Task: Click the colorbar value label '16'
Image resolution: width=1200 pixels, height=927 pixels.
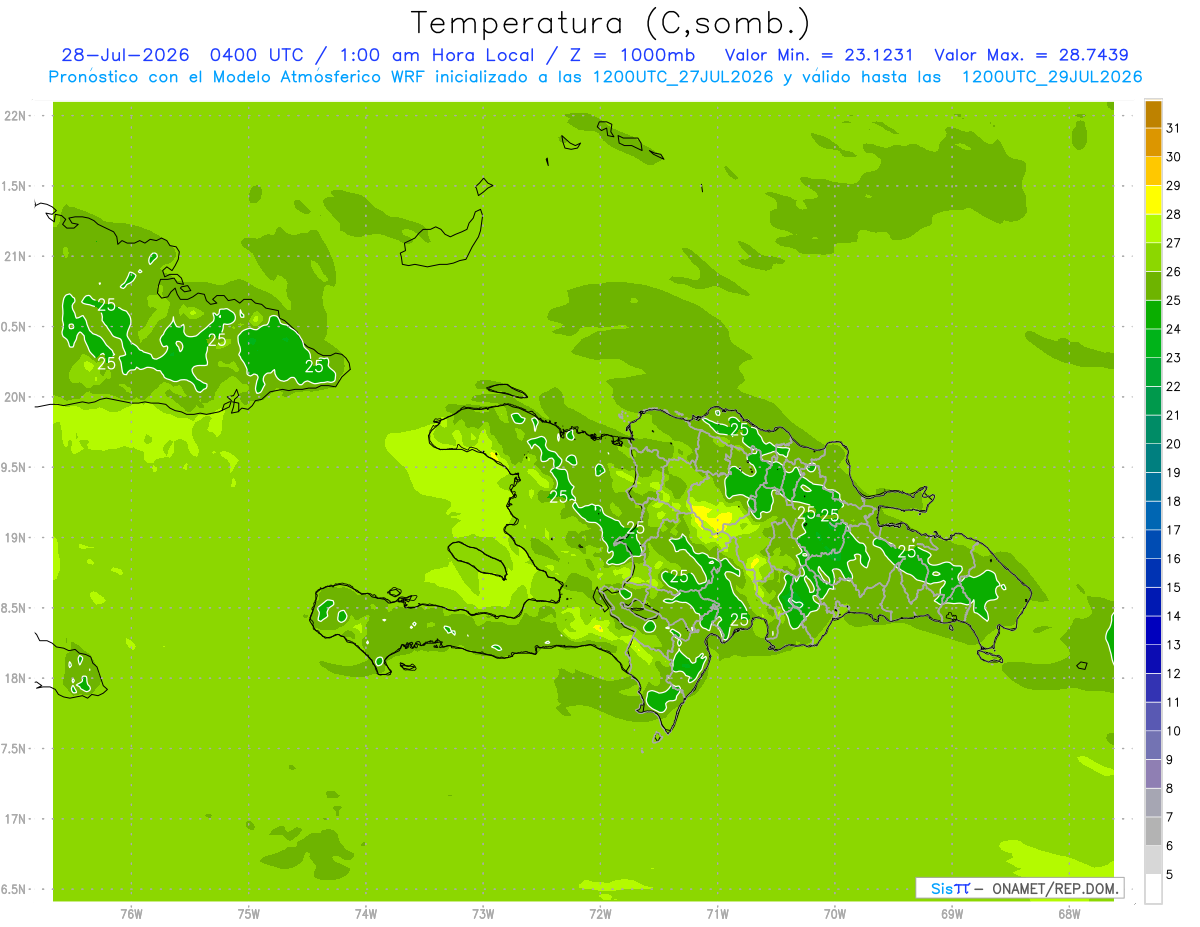Action: tap(1174, 559)
